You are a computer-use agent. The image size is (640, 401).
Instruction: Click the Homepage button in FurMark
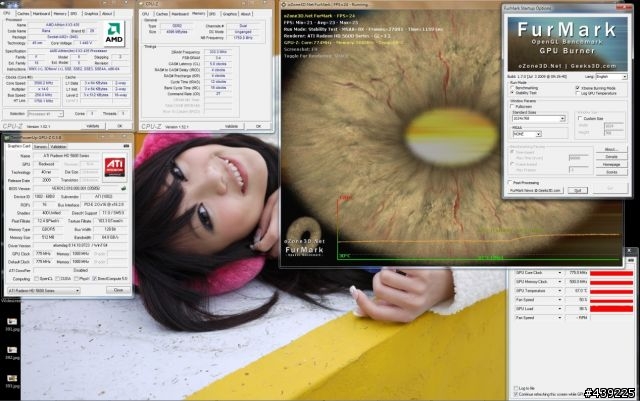[611, 164]
